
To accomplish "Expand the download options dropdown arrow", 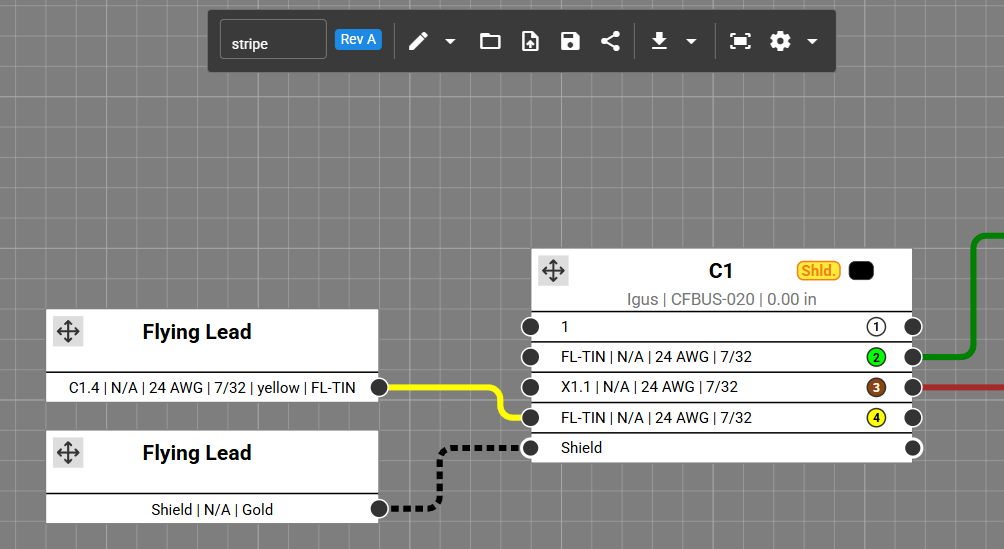I will (x=691, y=41).
